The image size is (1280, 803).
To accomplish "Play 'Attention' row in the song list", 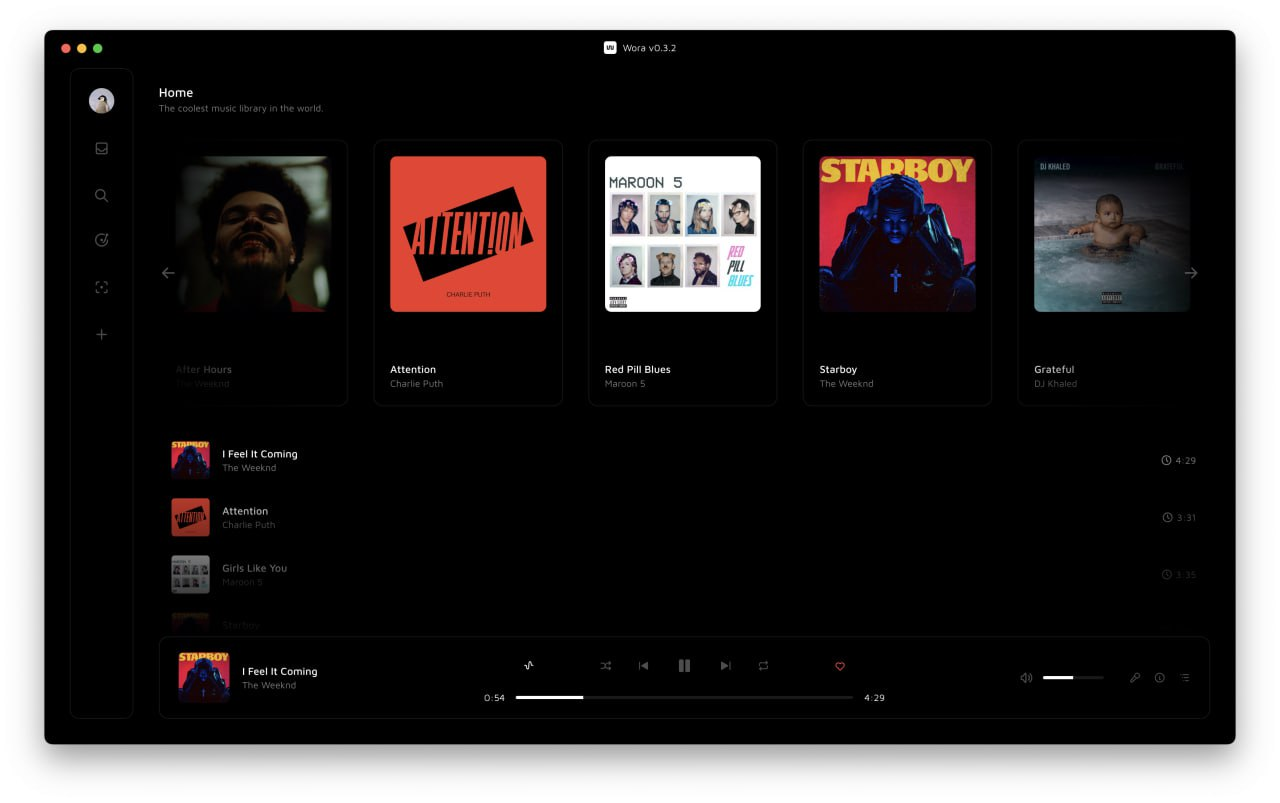I will click(684, 517).
